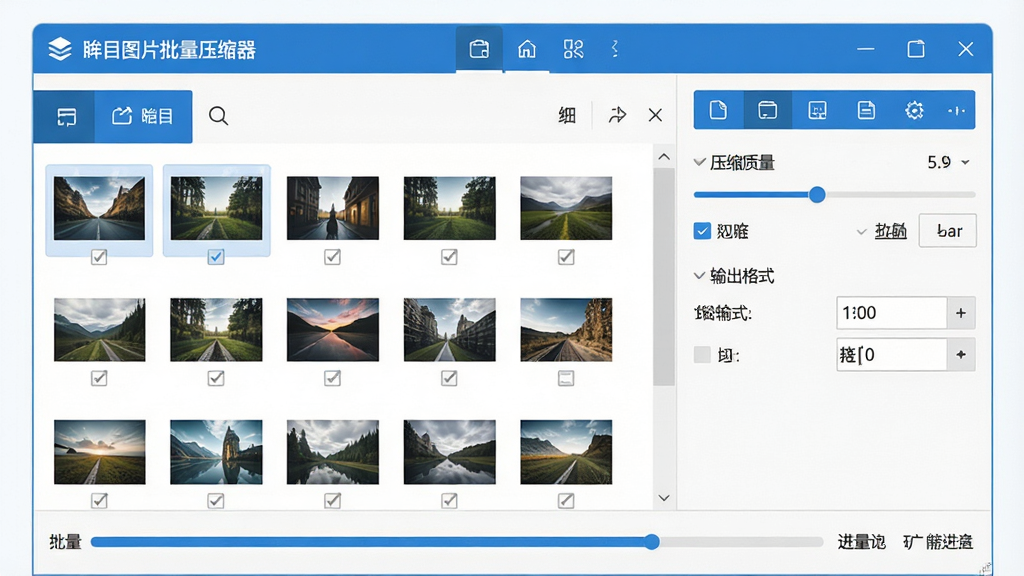Open the grid squares tab in title bar
This screenshot has height=576, width=1024.
[573, 49]
